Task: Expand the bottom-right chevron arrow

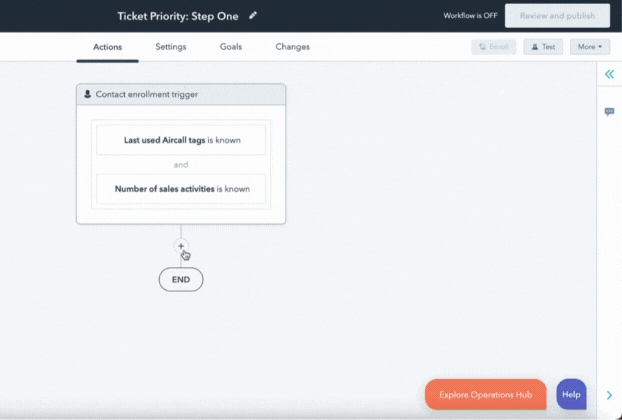Action: point(609,396)
